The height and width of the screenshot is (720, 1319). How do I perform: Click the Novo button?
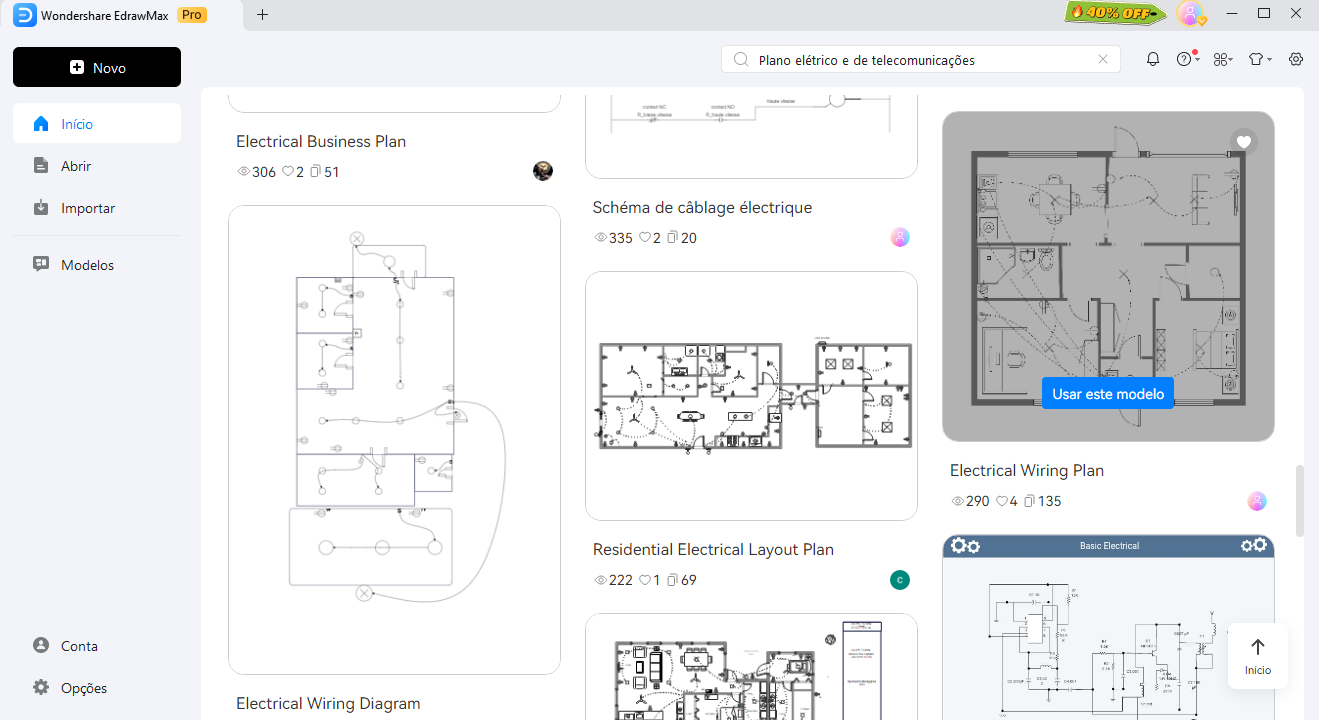pos(97,68)
